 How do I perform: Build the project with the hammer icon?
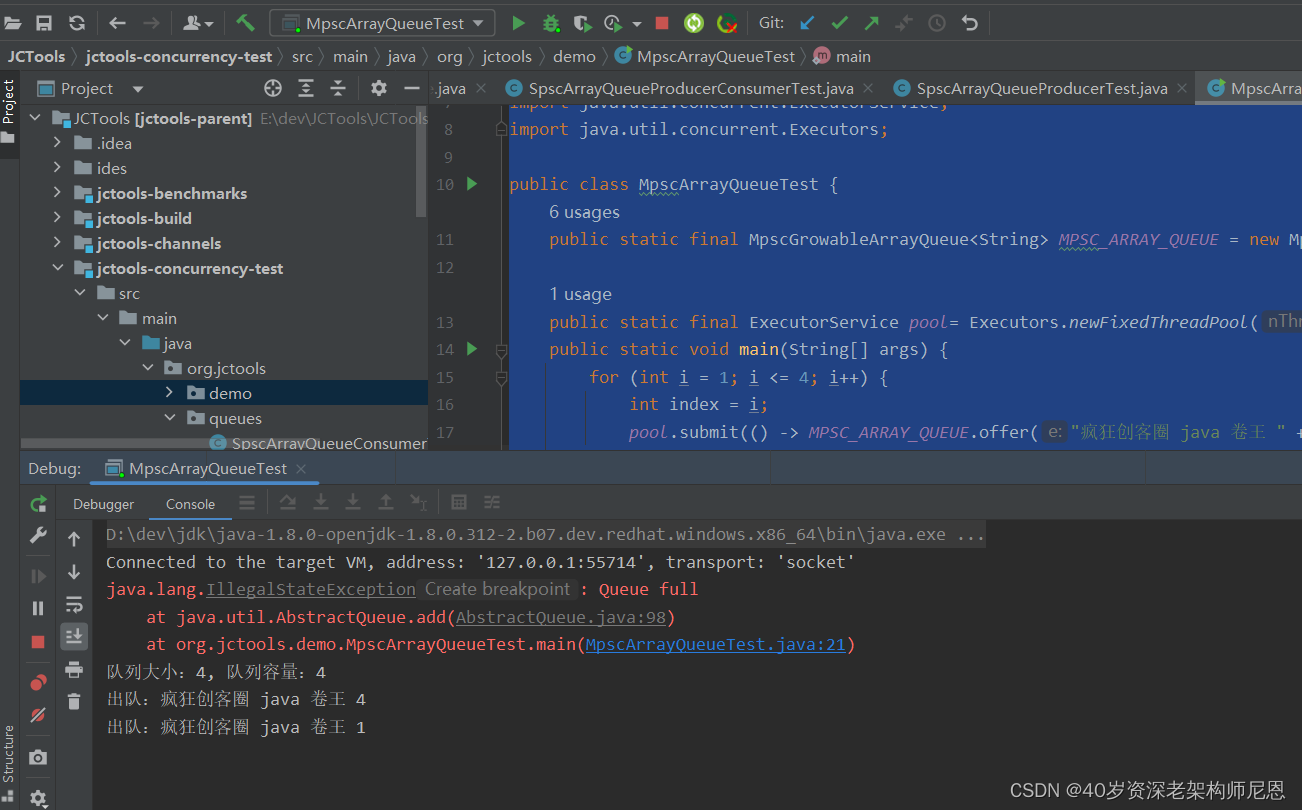pyautogui.click(x=246, y=22)
